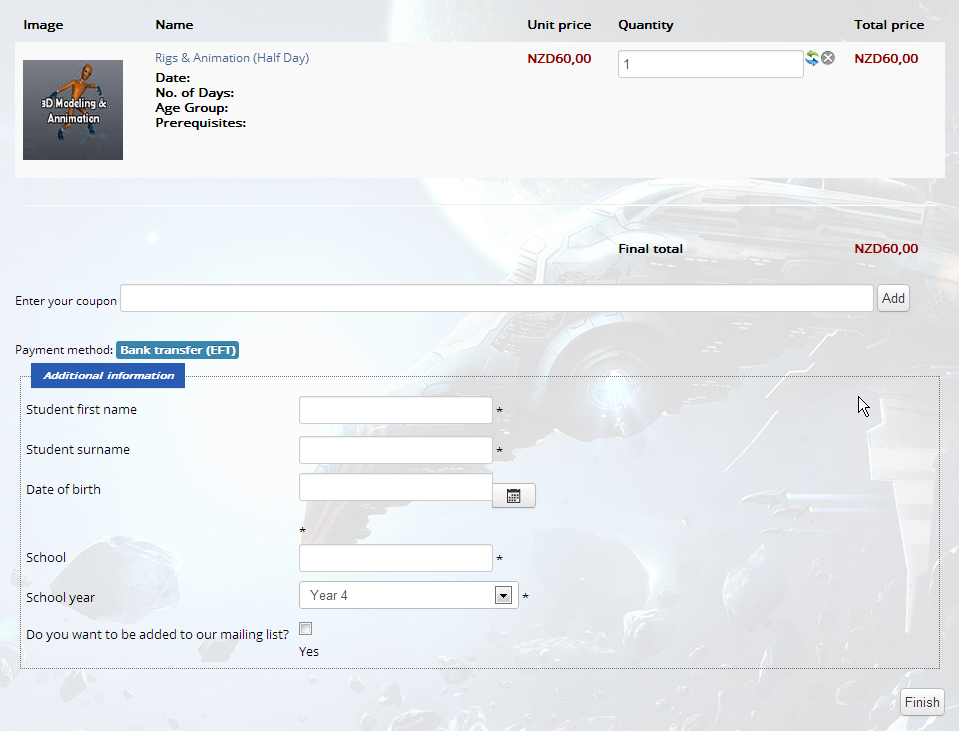Tick the mailing list Yes checkbox

tap(306, 629)
